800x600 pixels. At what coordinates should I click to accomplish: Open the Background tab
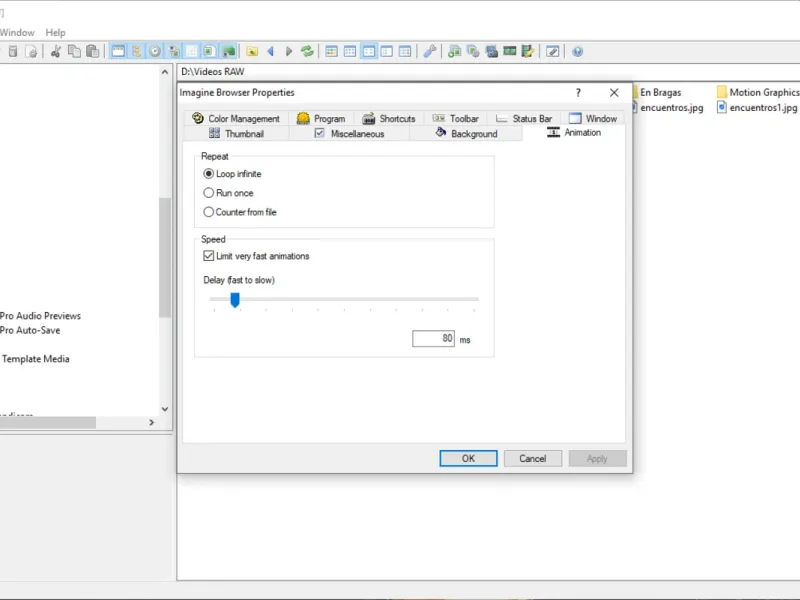[x=466, y=134]
